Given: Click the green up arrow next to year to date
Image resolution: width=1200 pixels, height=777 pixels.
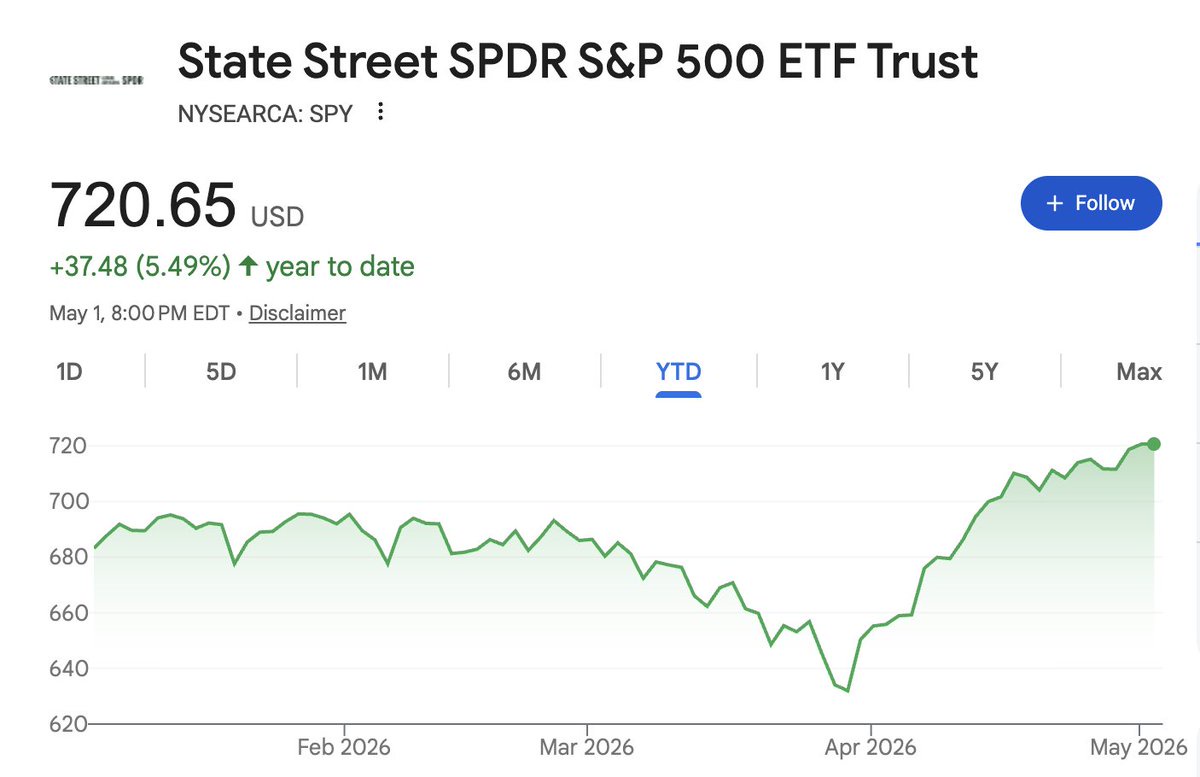Looking at the screenshot, I should 248,266.
